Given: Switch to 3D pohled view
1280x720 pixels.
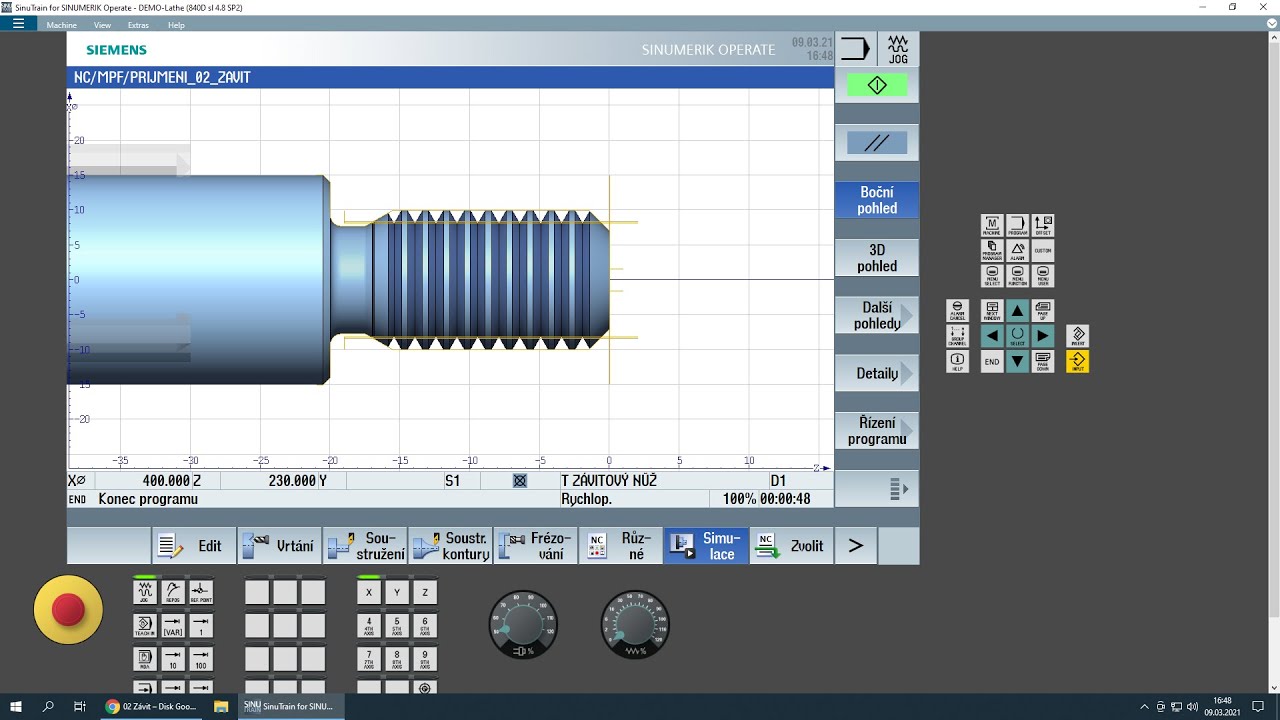Looking at the screenshot, I should tap(877, 258).
